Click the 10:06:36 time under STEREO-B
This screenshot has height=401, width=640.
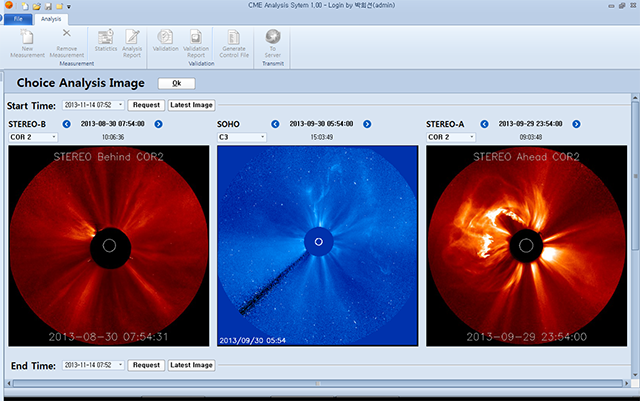click(113, 137)
